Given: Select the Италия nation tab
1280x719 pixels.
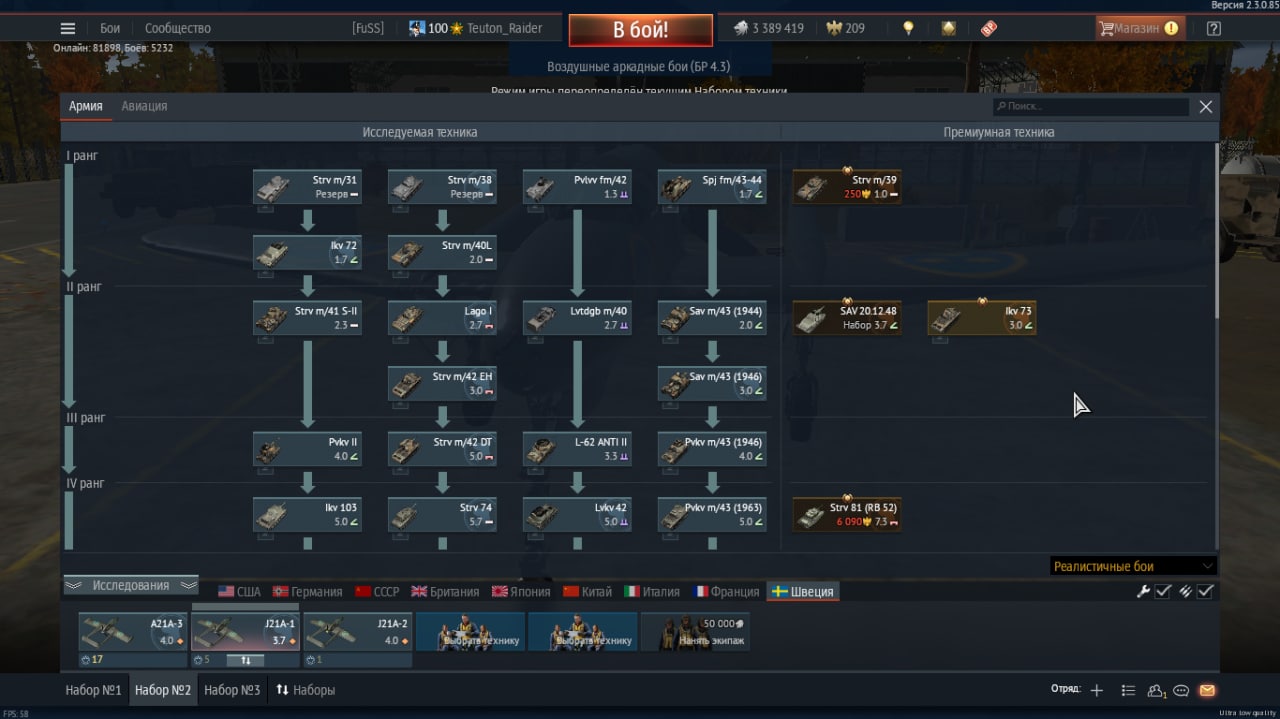Looking at the screenshot, I should coord(652,591).
